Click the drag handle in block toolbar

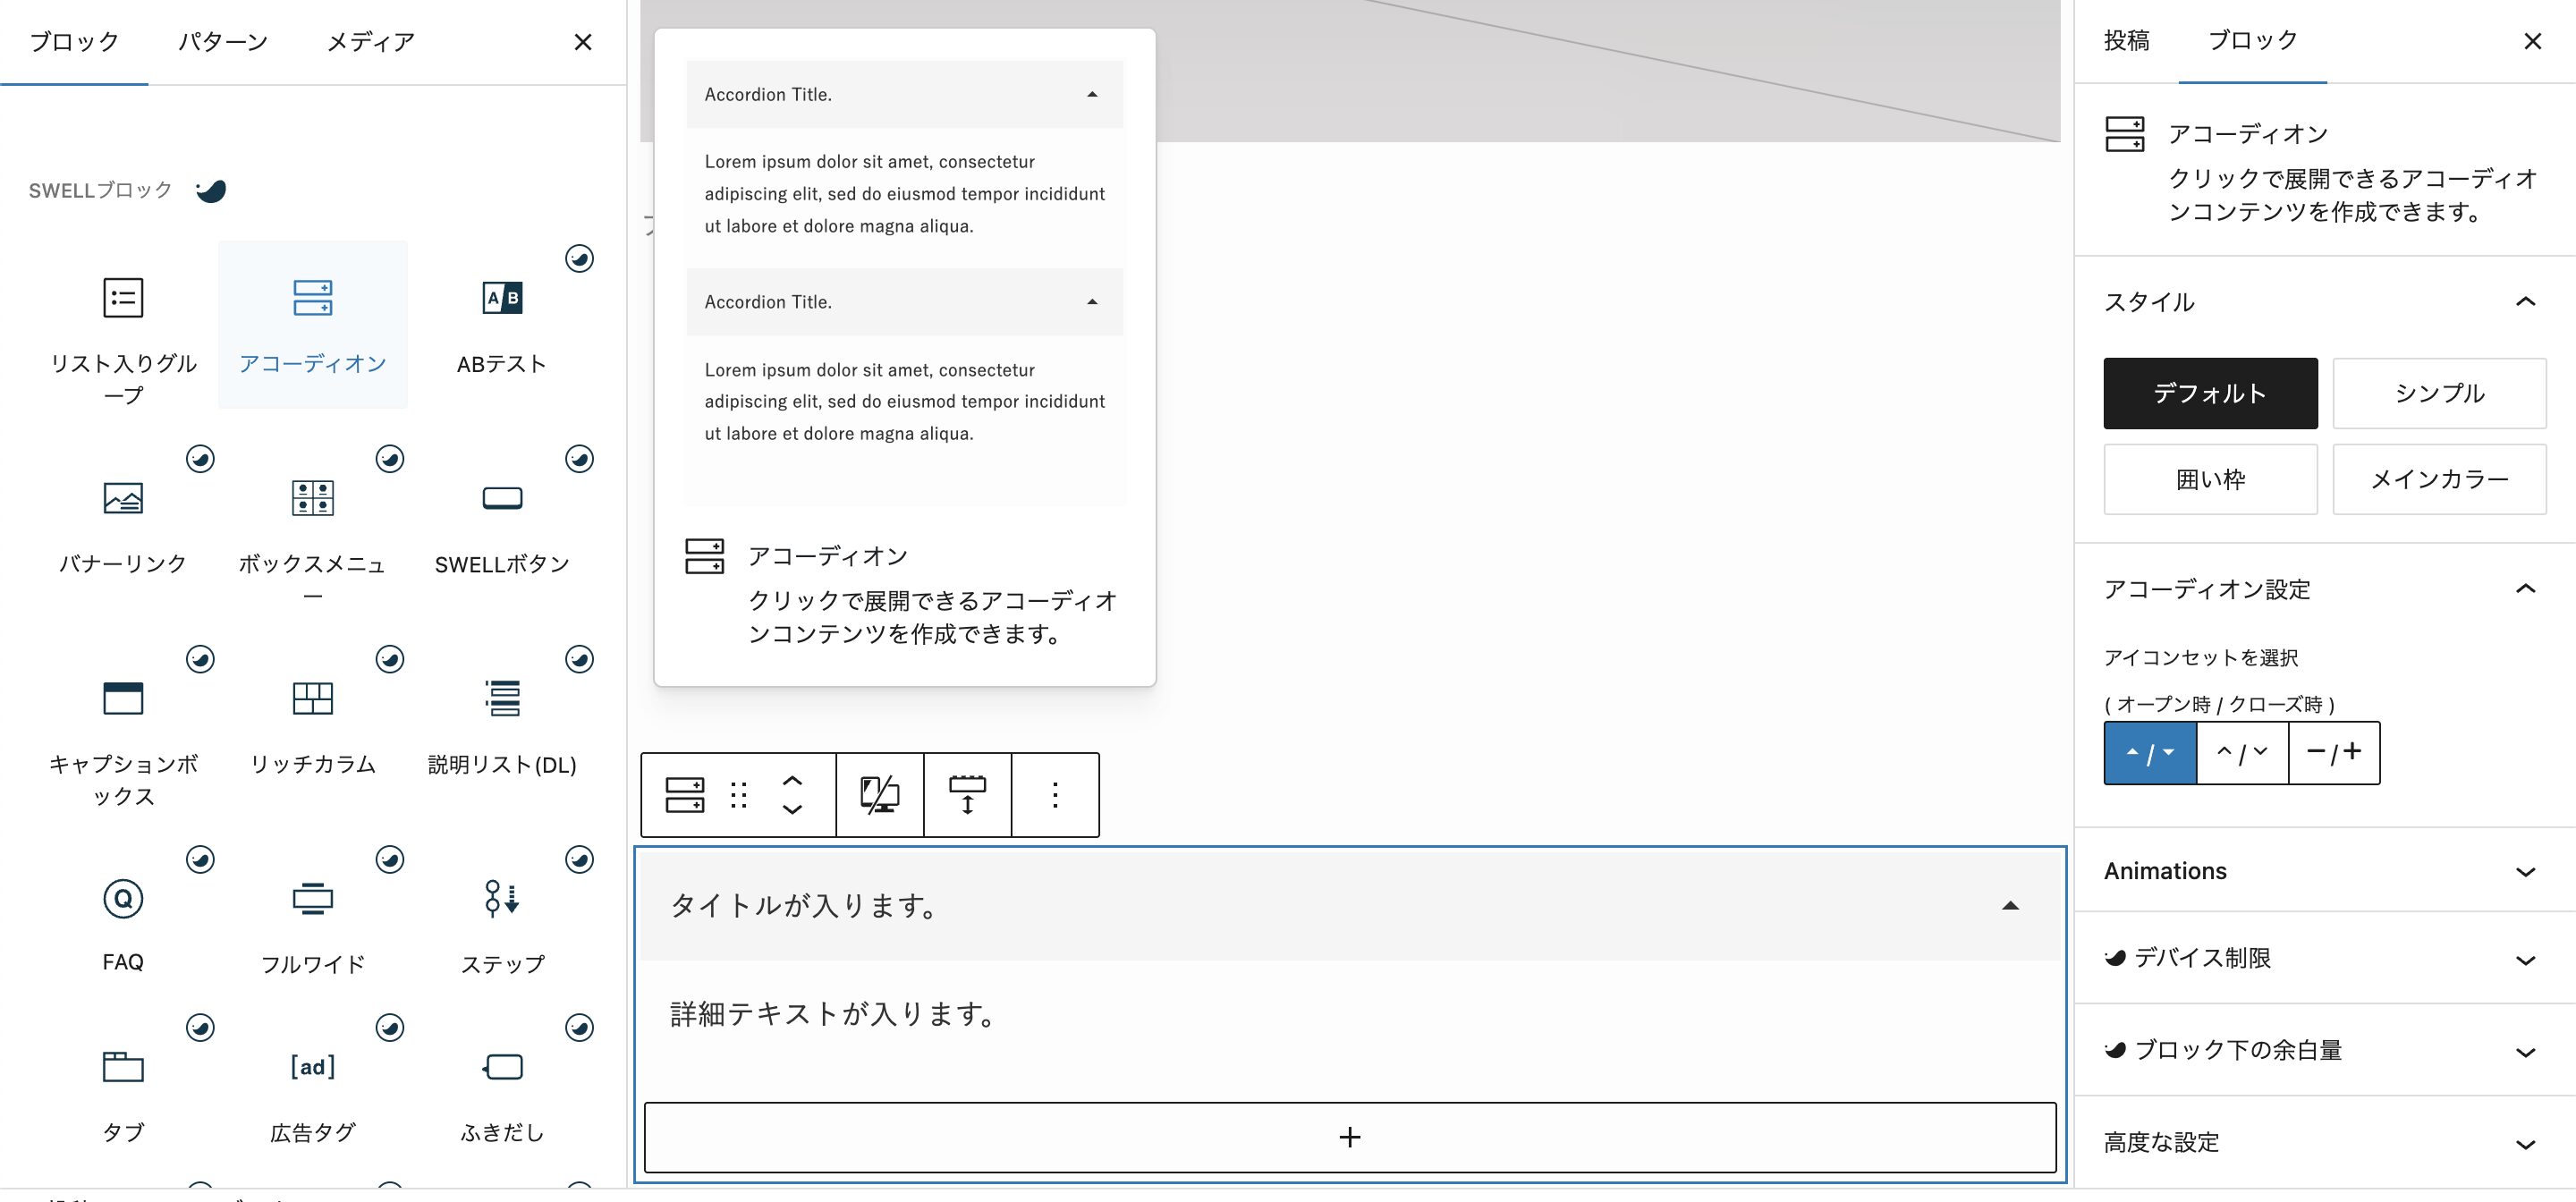coord(739,795)
